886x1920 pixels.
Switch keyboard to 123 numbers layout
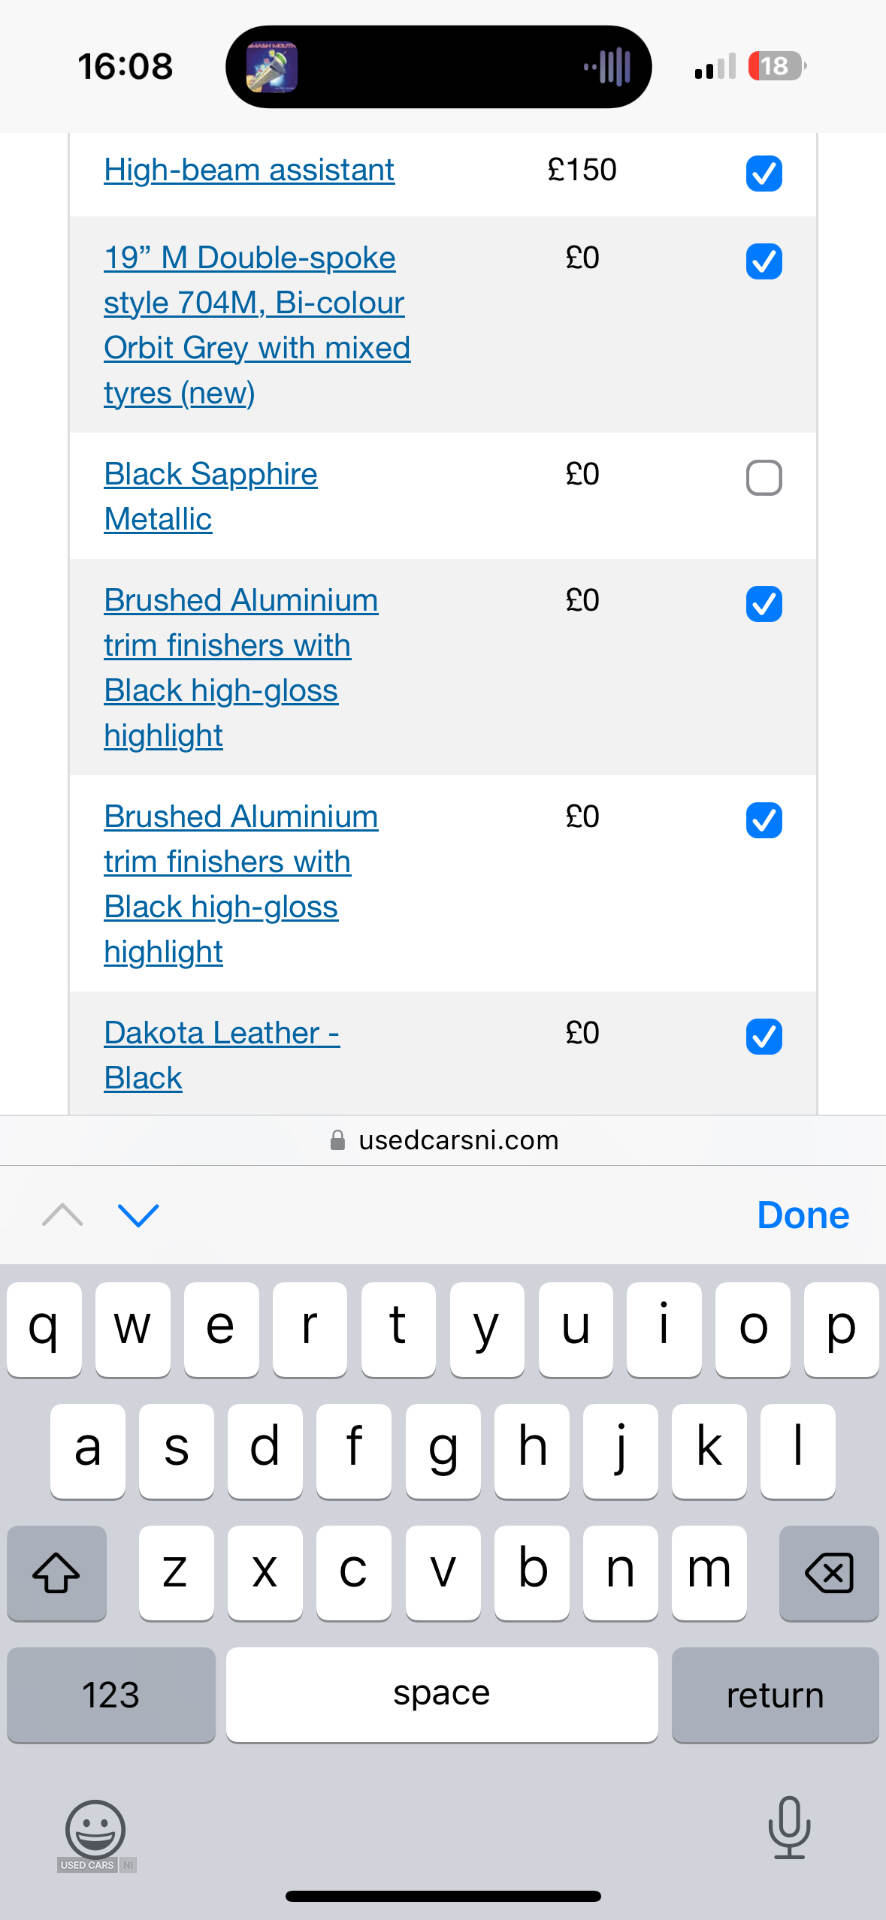(111, 1695)
